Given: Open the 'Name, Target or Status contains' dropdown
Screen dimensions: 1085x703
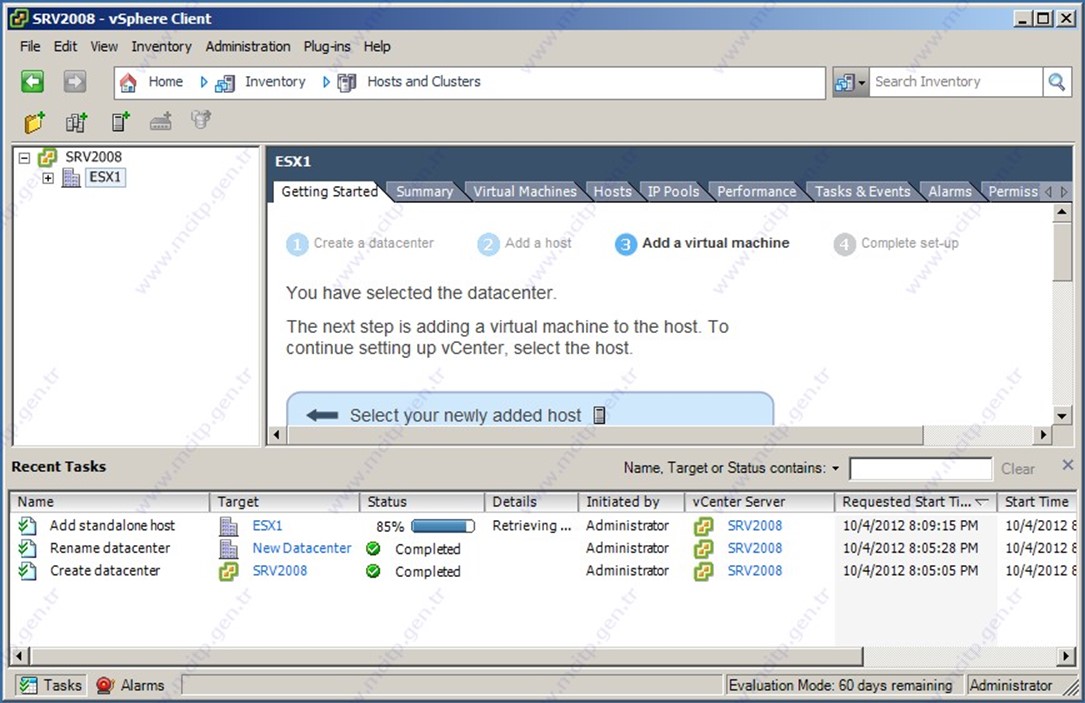Looking at the screenshot, I should 835,468.
